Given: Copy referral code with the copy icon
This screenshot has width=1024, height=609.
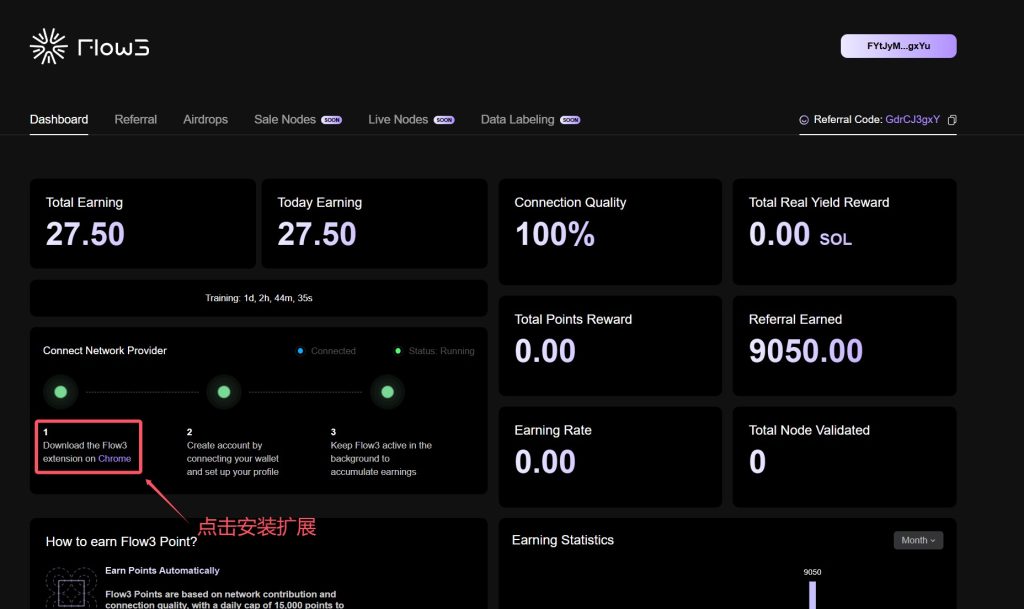Looking at the screenshot, I should [x=952, y=119].
